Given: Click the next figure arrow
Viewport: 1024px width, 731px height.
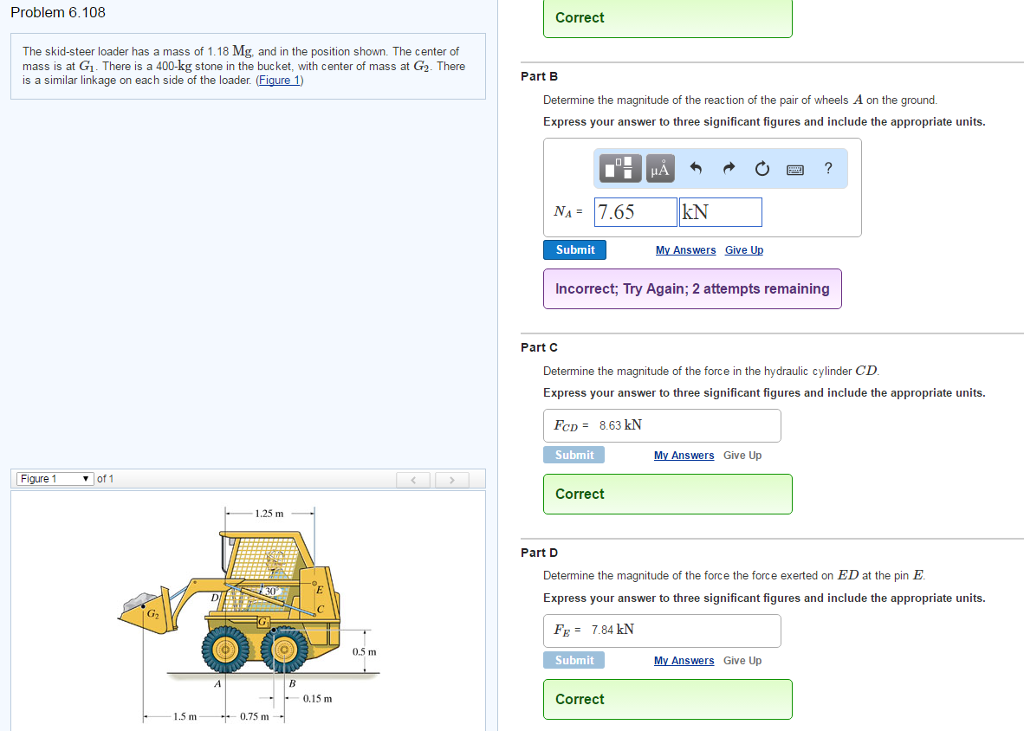Looking at the screenshot, I should tap(452, 480).
